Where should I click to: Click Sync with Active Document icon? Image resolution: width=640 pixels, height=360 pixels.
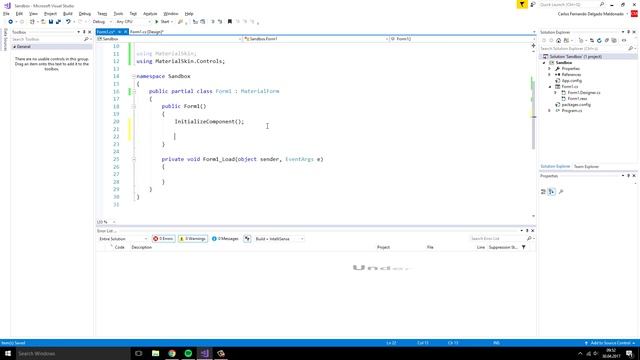(x=592, y=40)
